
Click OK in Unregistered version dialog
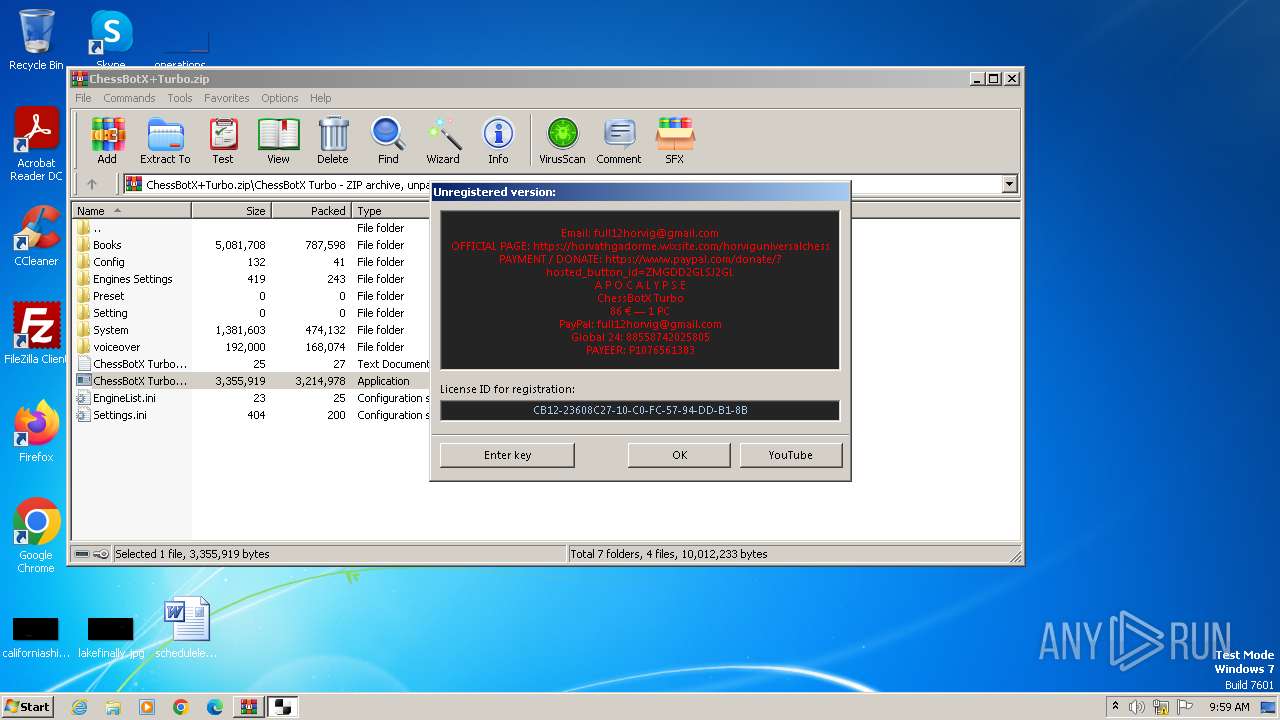pos(679,455)
